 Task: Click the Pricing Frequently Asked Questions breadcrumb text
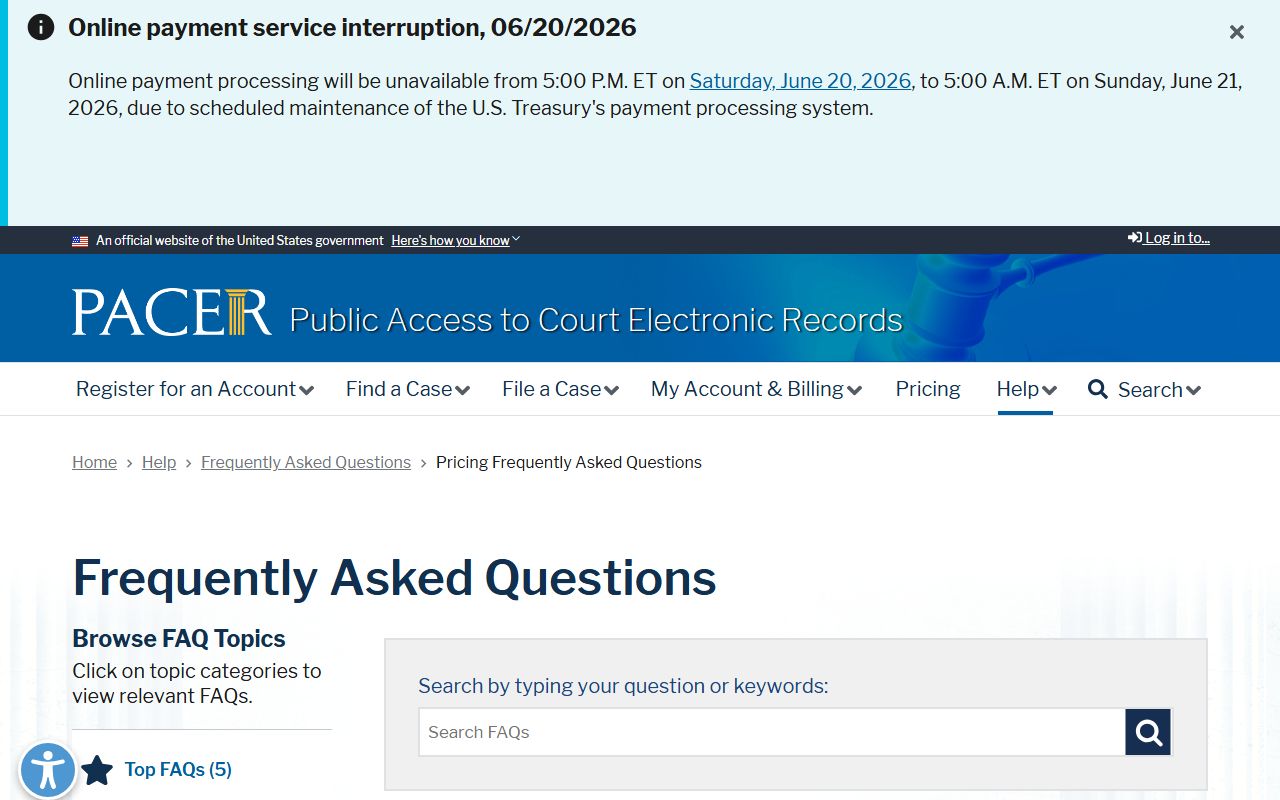[x=569, y=462]
